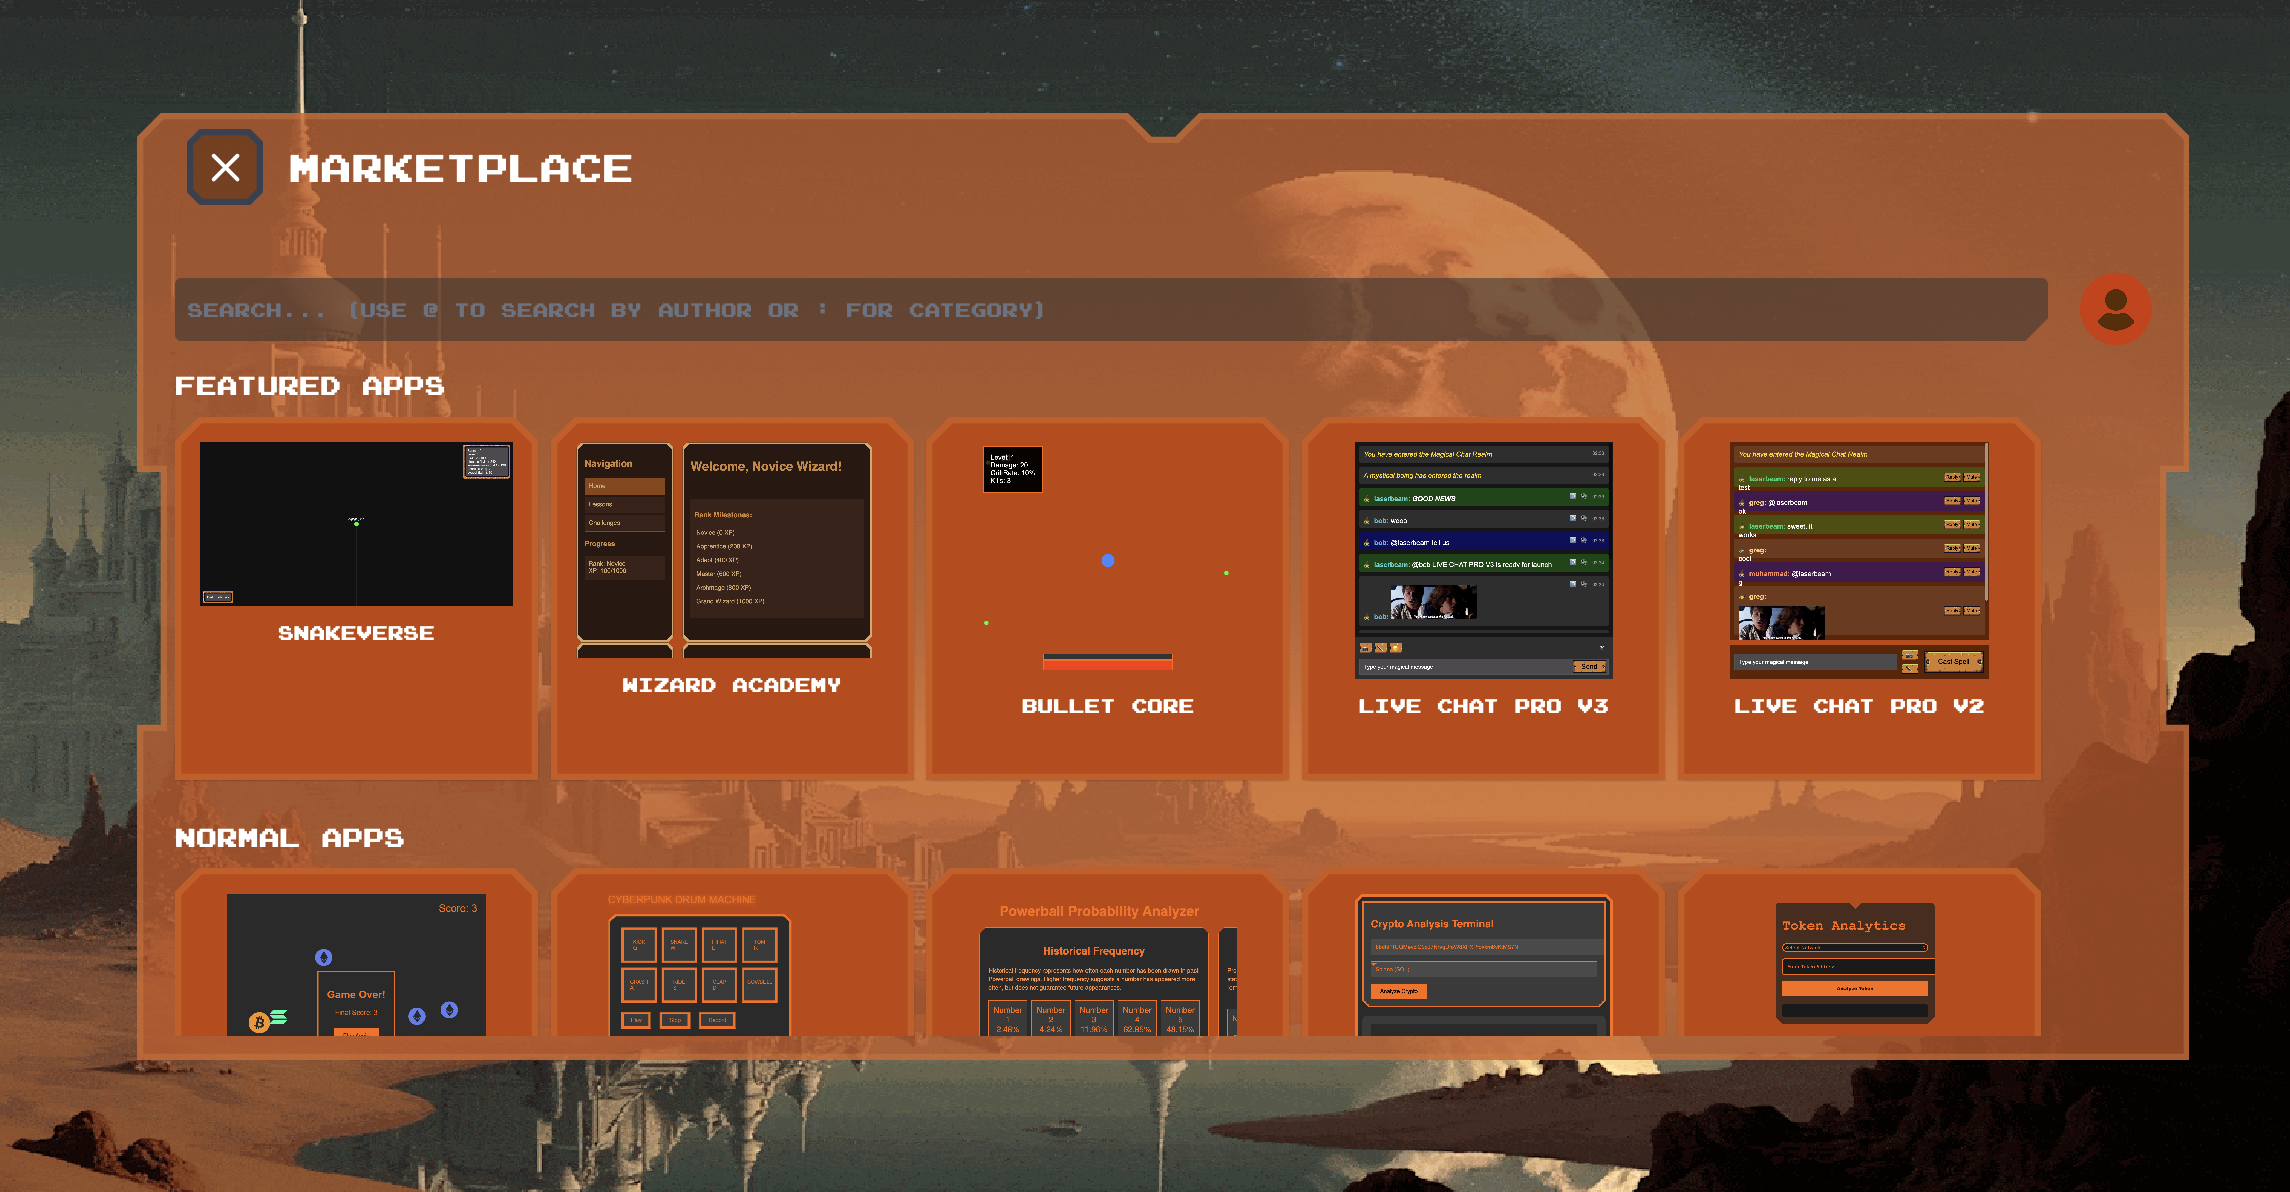2290x1192 pixels.
Task: Select Live Chat Pro V3 title
Action: click(1483, 706)
